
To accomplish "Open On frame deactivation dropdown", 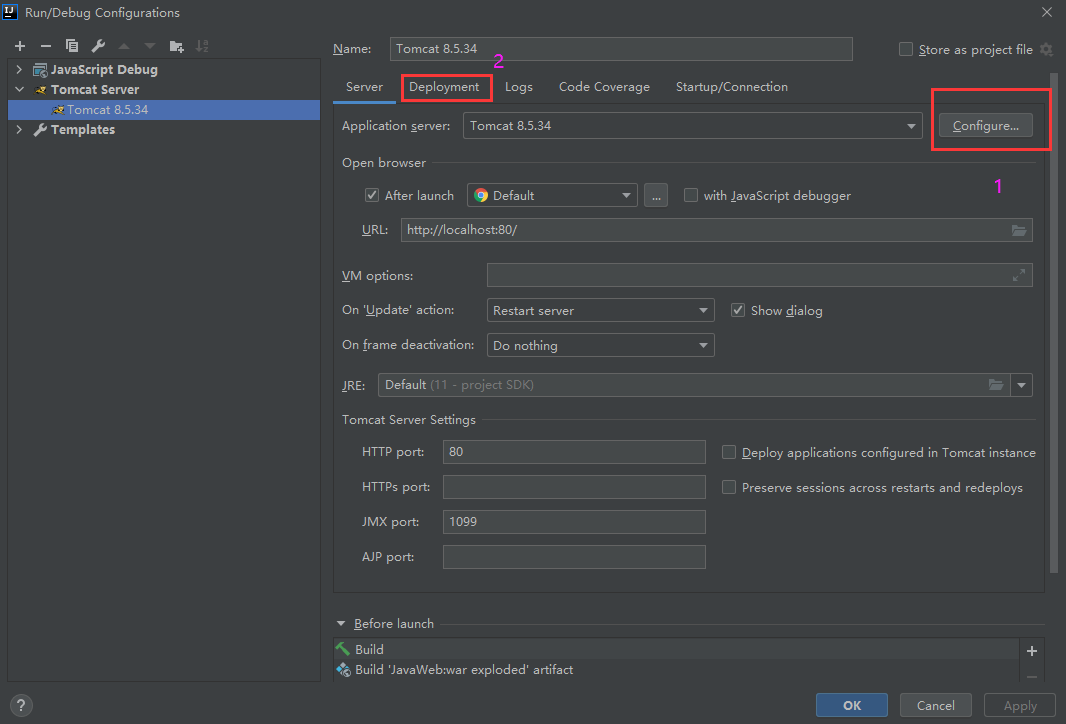I will 600,345.
